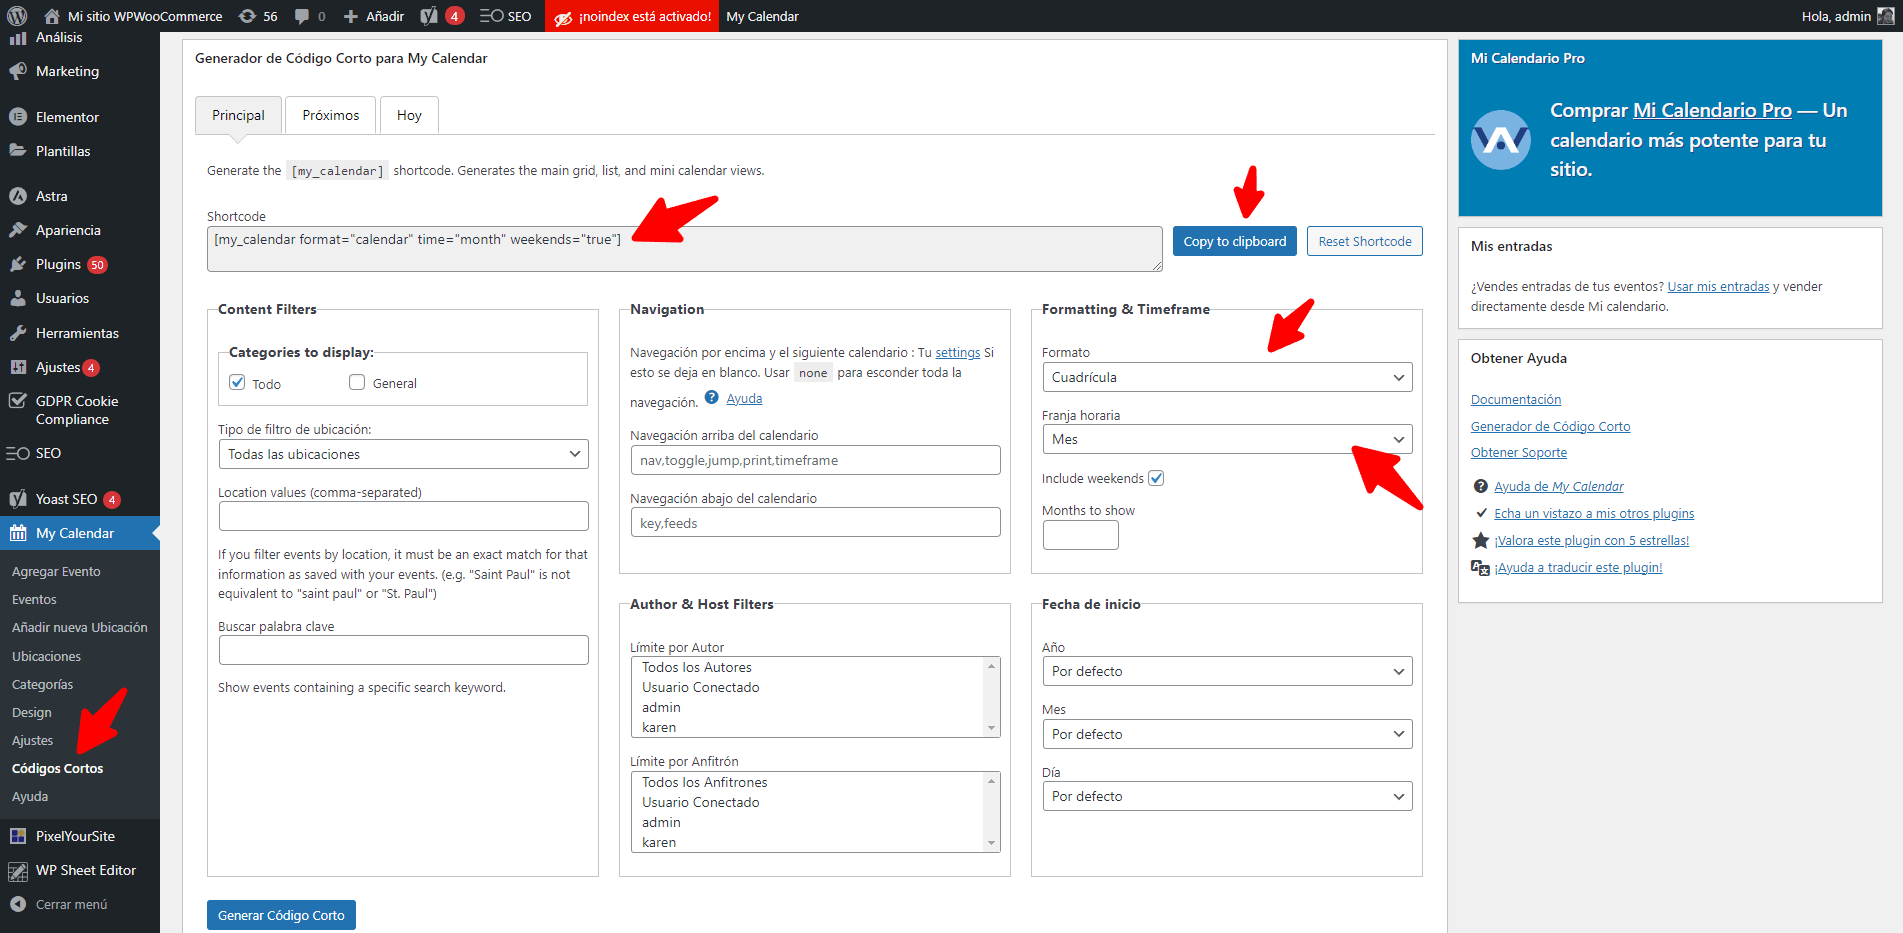The height and width of the screenshot is (933, 1903).
Task: Open Eventos submenu item
Action: [34, 600]
